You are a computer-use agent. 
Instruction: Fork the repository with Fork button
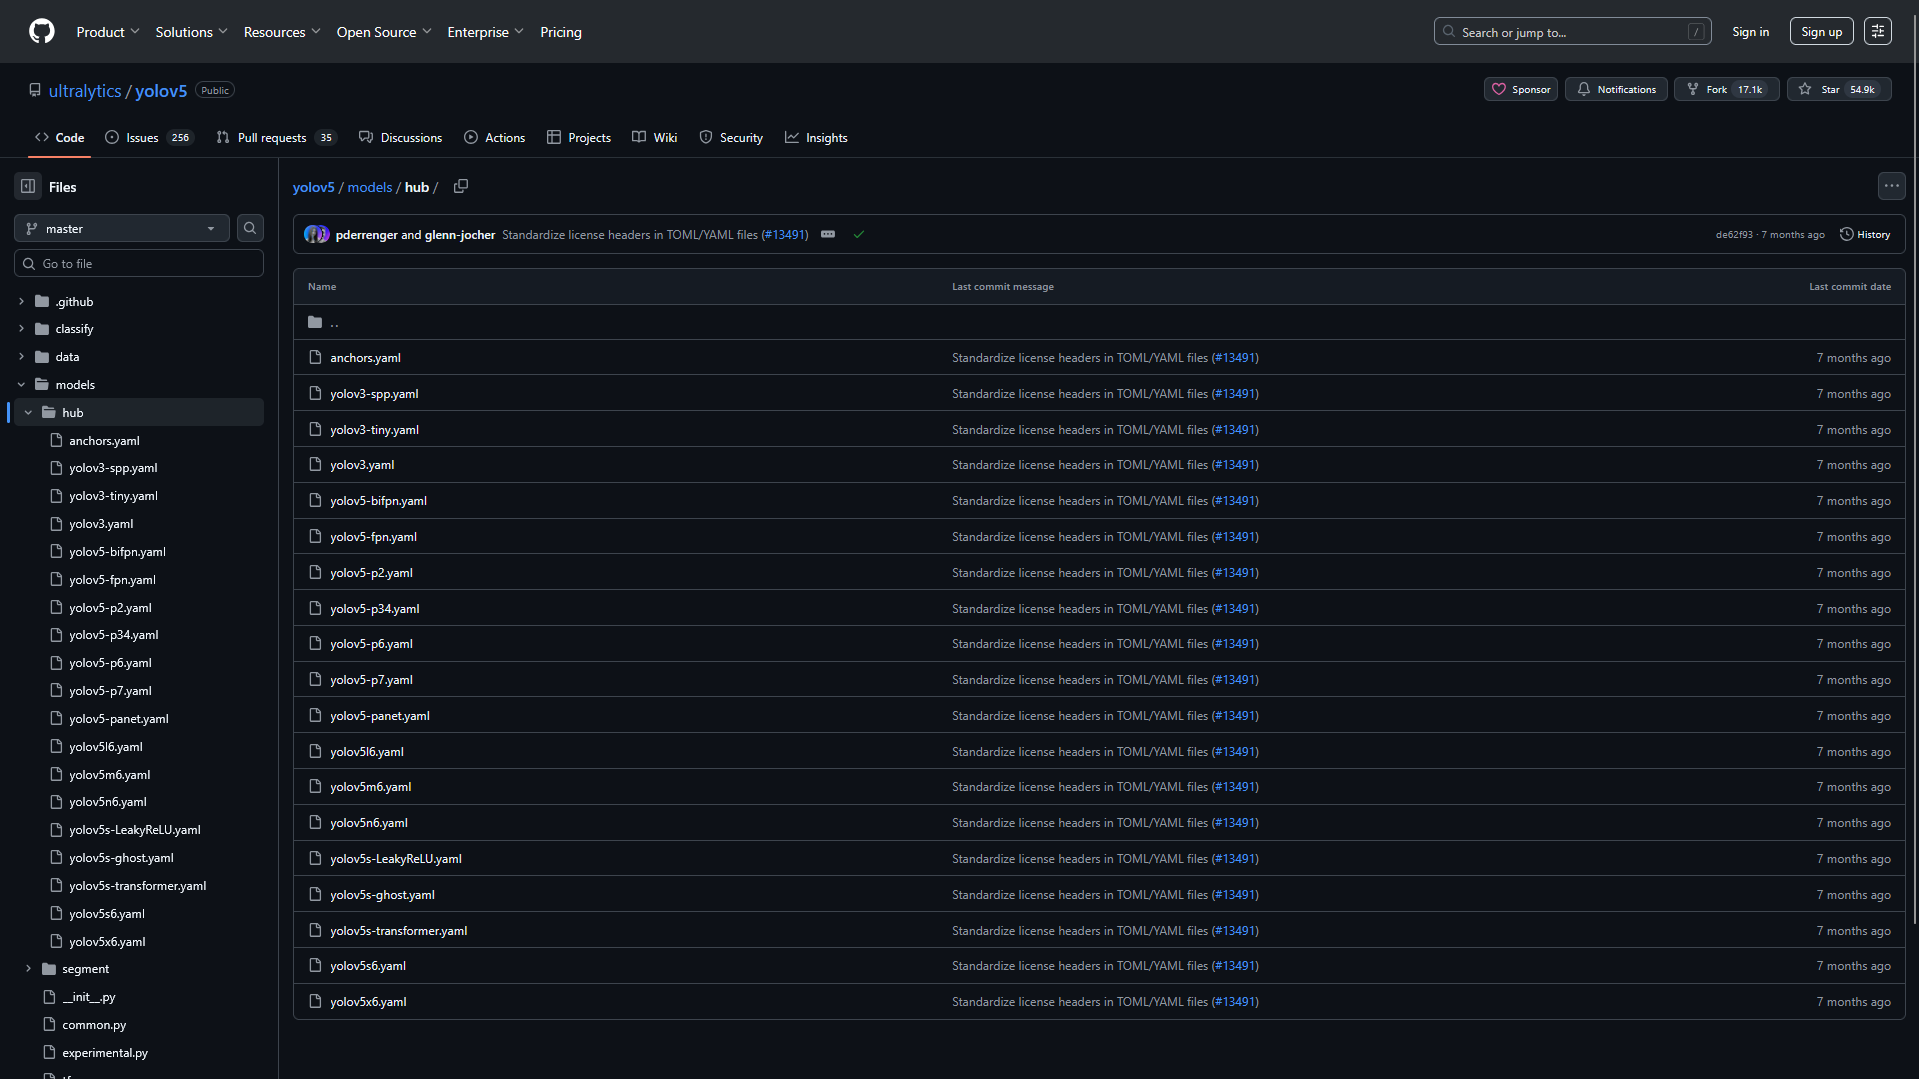[x=1726, y=90]
